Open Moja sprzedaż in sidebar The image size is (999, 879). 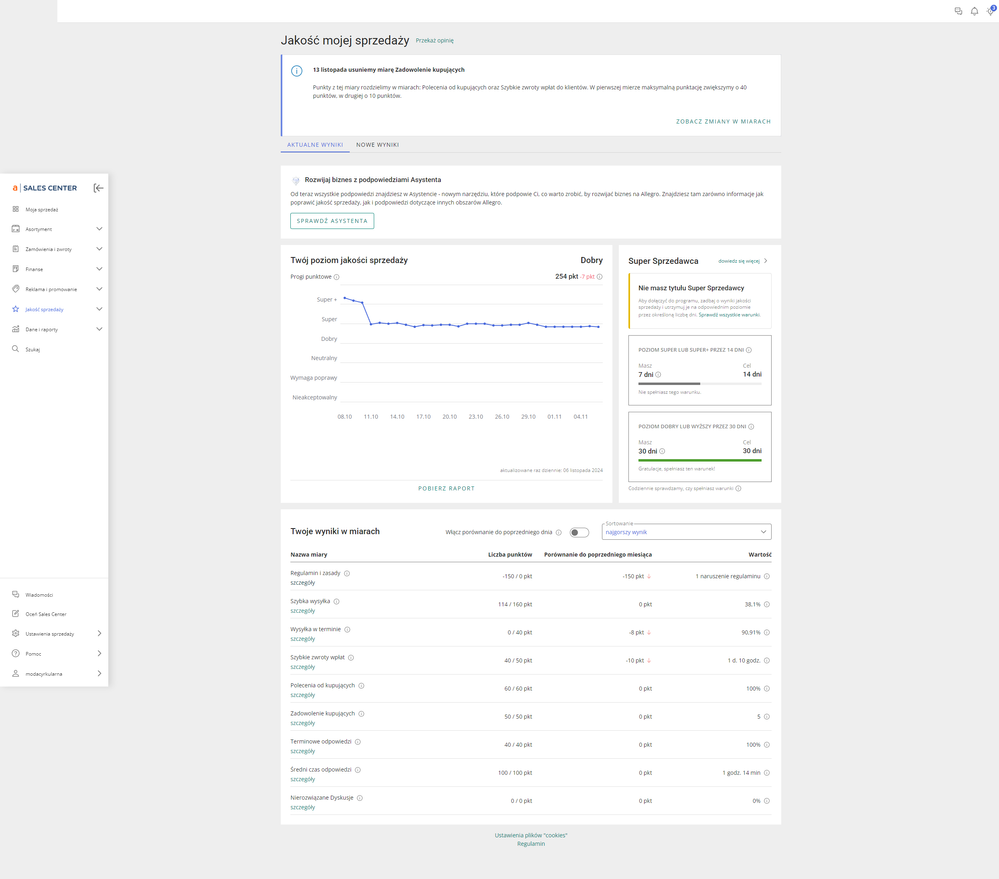click(x=41, y=210)
